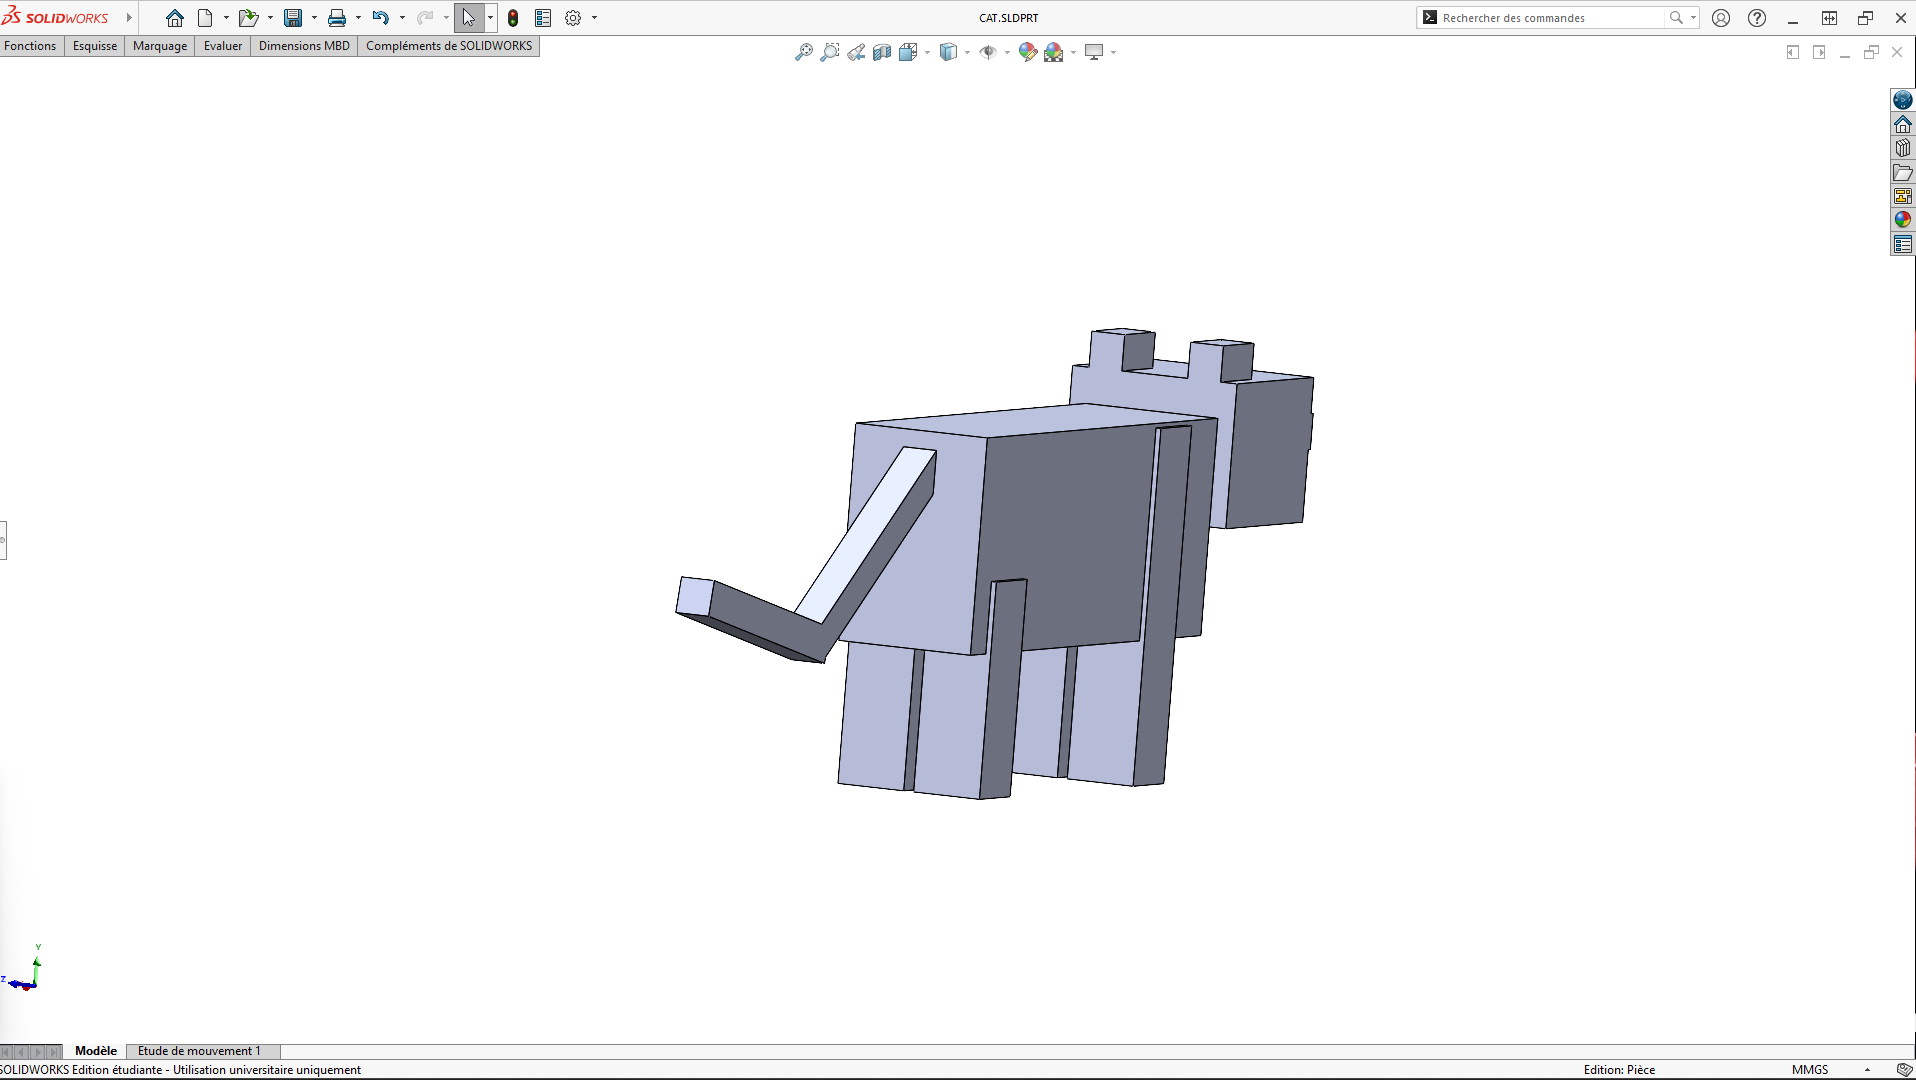1916x1080 pixels.
Task: Click the tag icon in status bar
Action: point(1904,1070)
